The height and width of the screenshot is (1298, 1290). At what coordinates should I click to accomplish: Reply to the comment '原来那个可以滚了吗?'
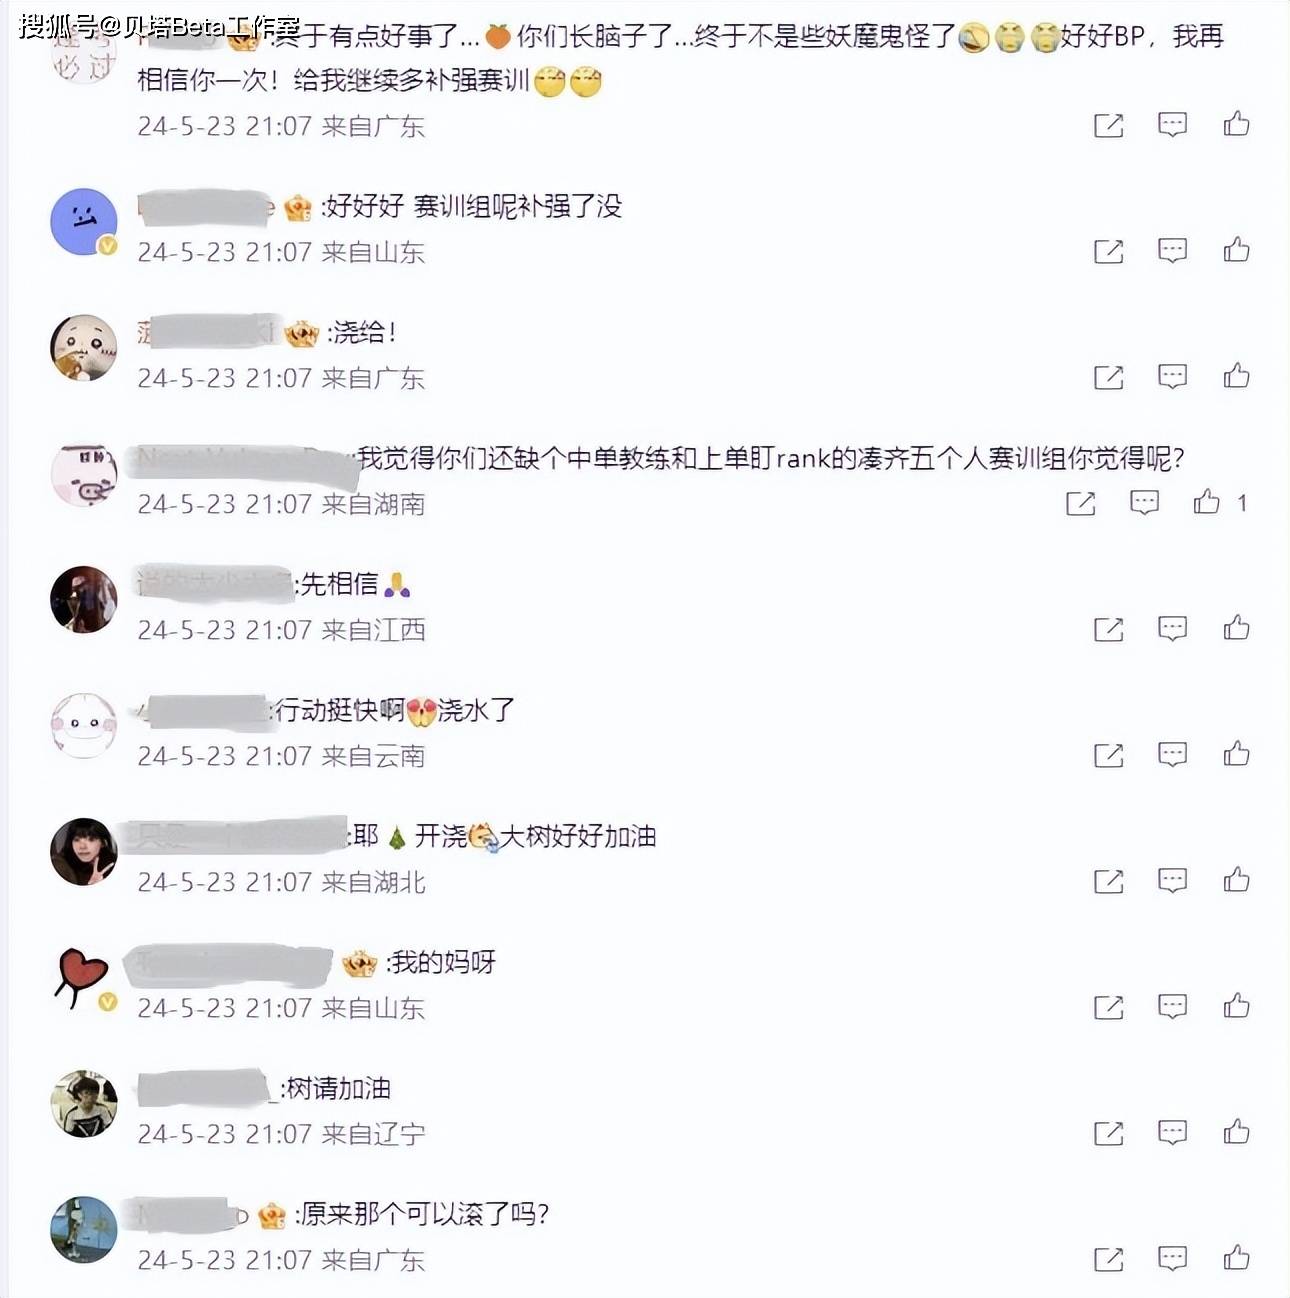pos(1172,1258)
